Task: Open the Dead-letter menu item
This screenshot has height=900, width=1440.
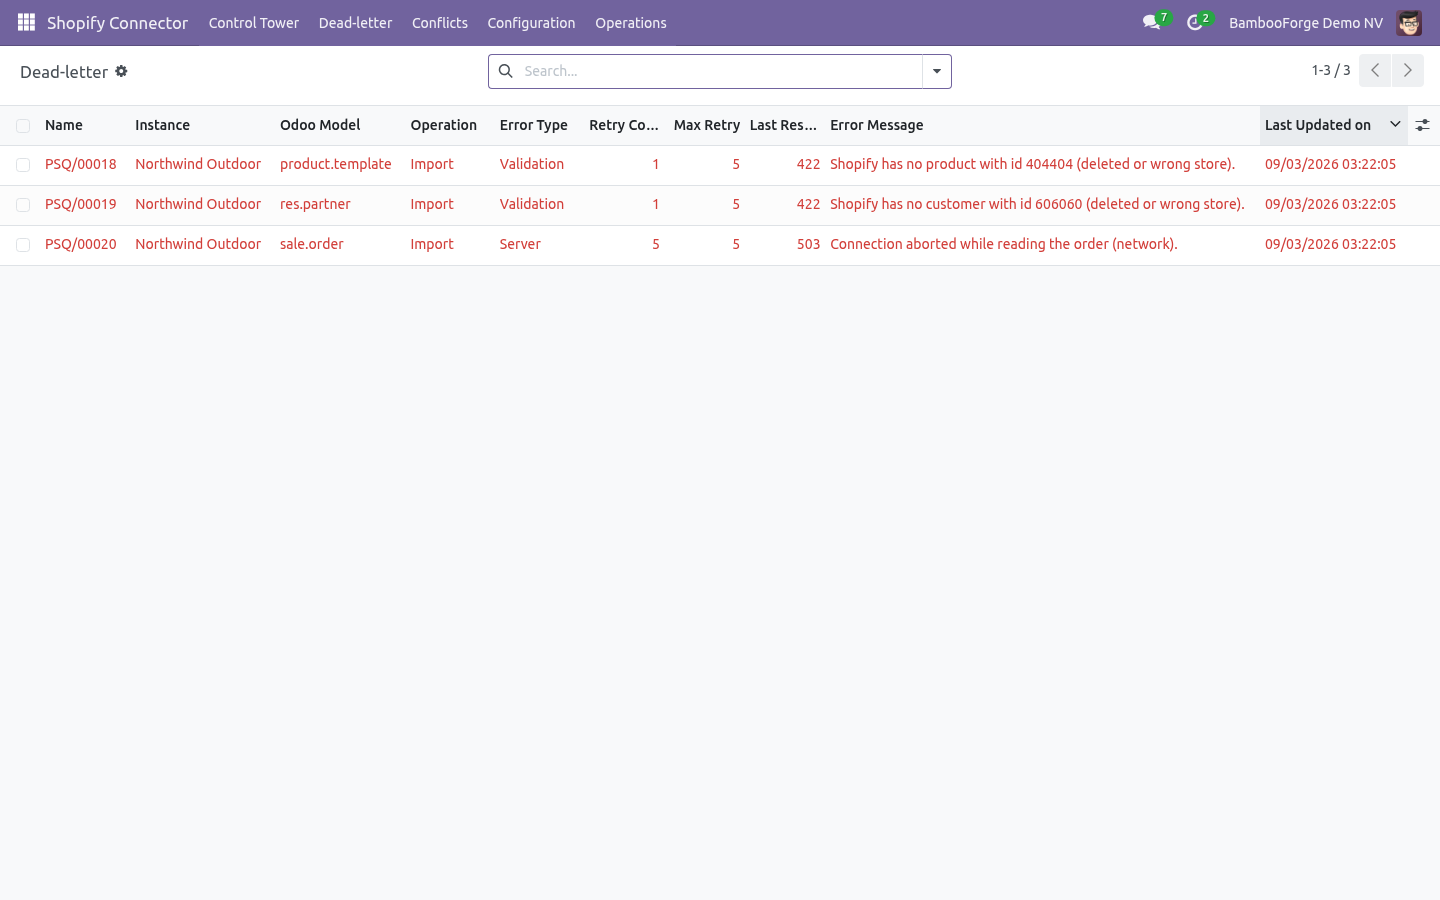Action: [355, 22]
